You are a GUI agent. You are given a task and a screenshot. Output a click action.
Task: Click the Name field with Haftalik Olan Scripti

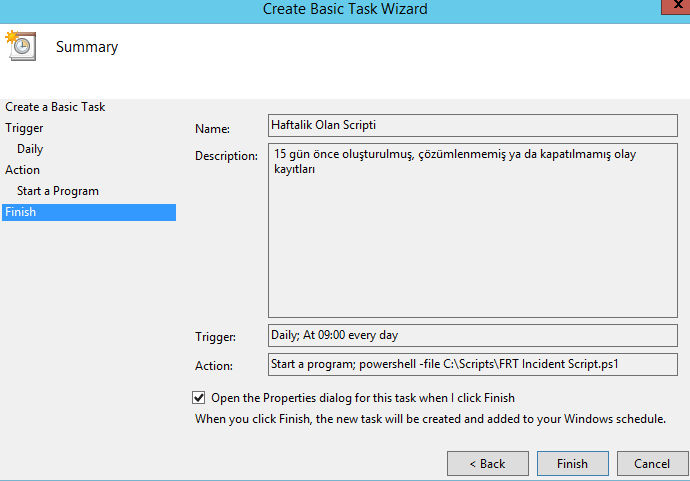pyautogui.click(x=473, y=125)
